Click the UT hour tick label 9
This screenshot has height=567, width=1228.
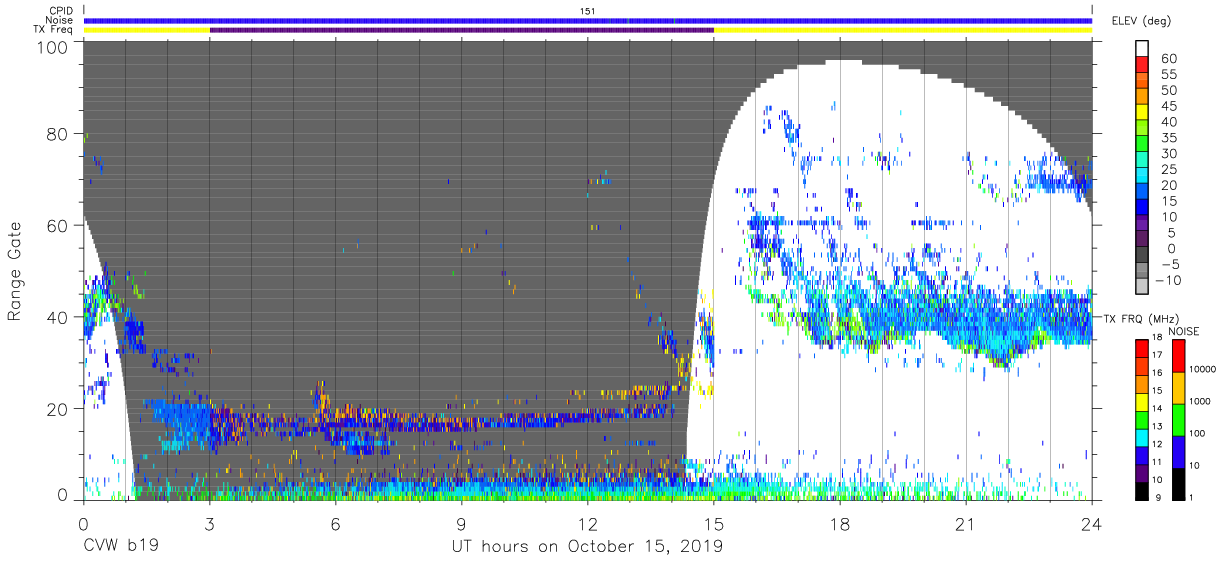click(461, 523)
